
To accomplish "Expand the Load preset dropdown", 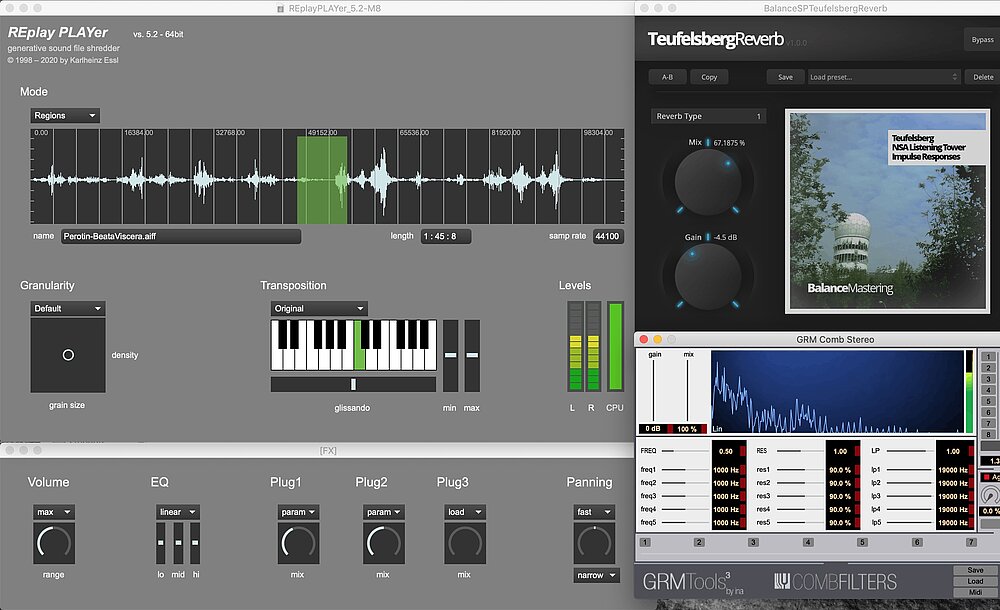I will [x=883, y=77].
